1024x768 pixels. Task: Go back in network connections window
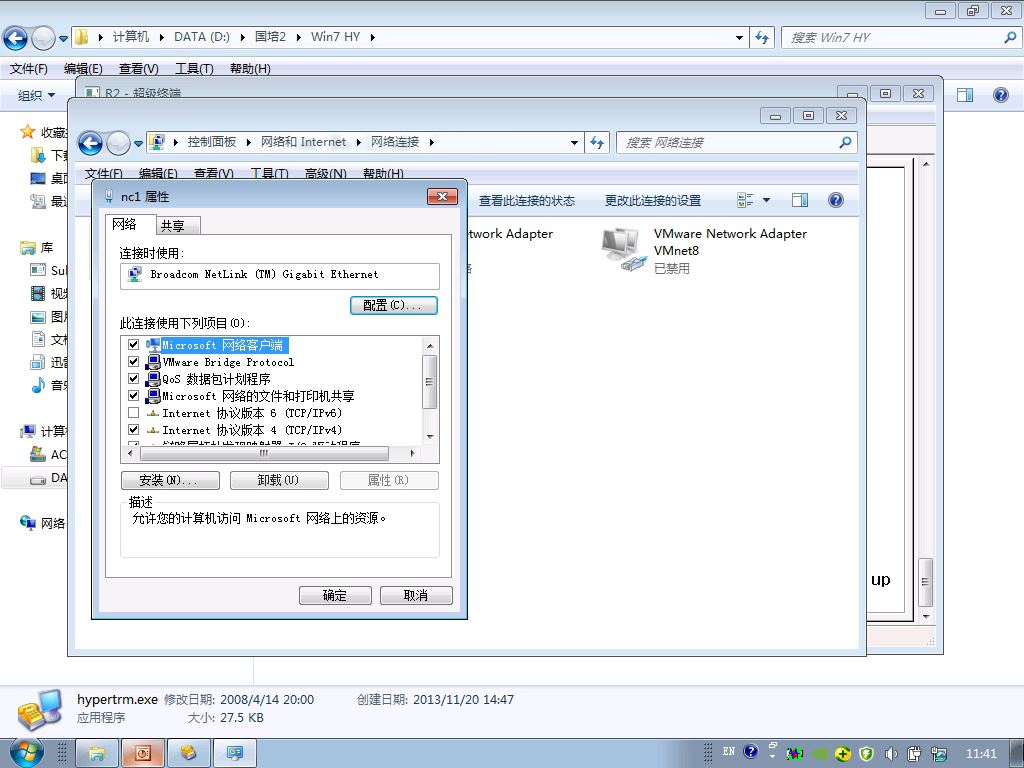point(90,143)
